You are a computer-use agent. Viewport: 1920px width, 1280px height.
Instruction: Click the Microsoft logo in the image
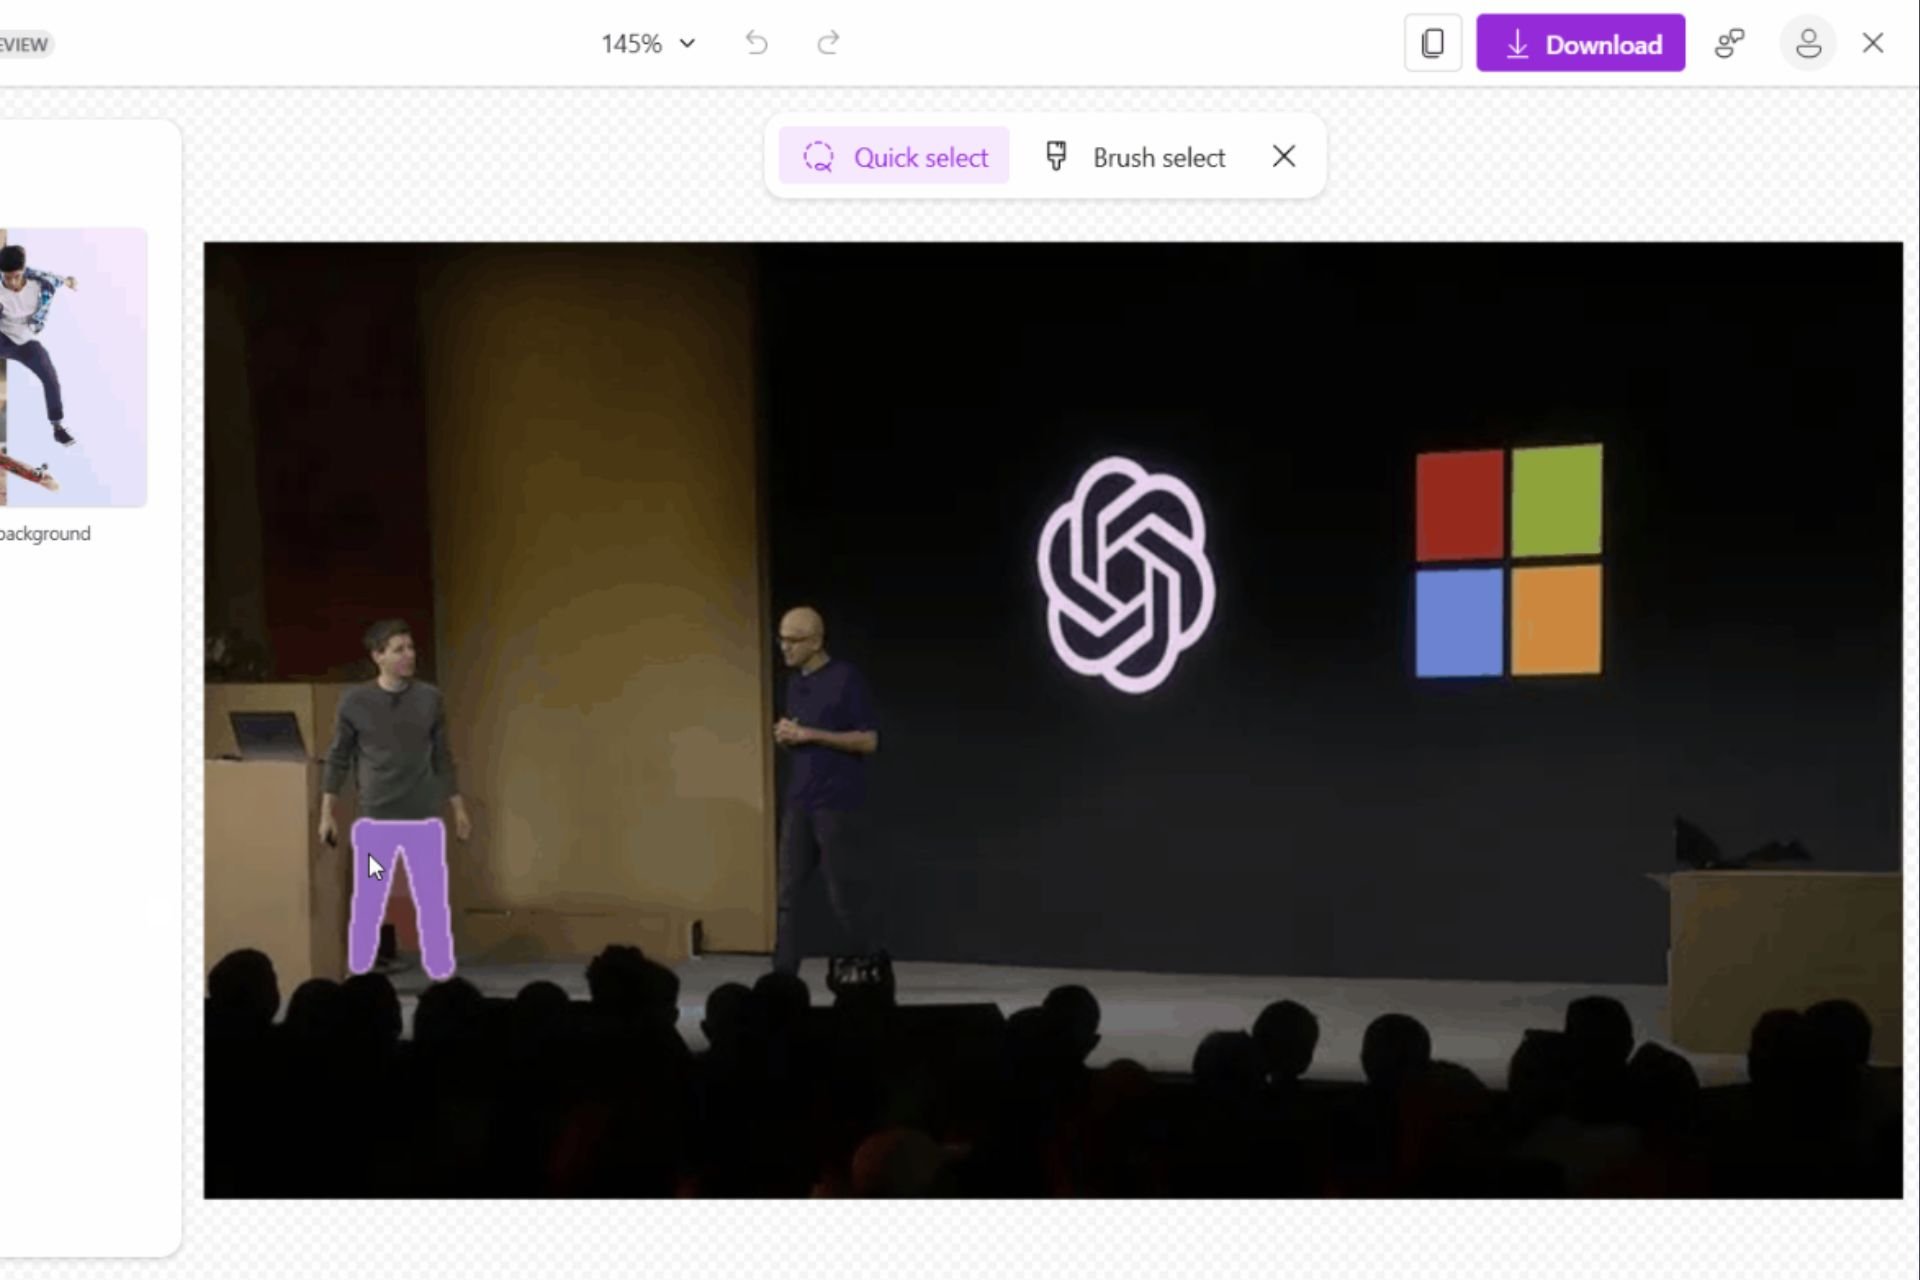point(1509,561)
